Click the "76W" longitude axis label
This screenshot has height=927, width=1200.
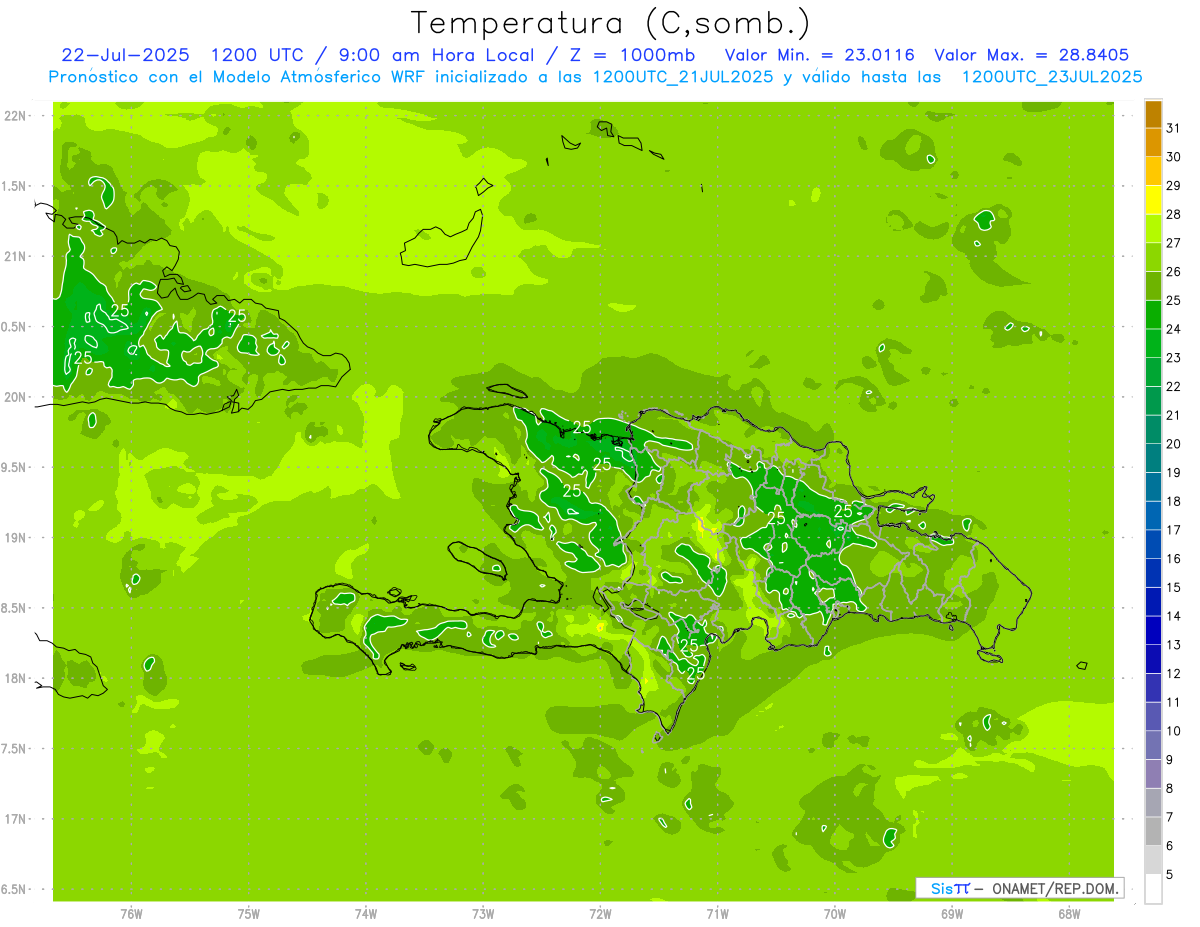coord(131,913)
